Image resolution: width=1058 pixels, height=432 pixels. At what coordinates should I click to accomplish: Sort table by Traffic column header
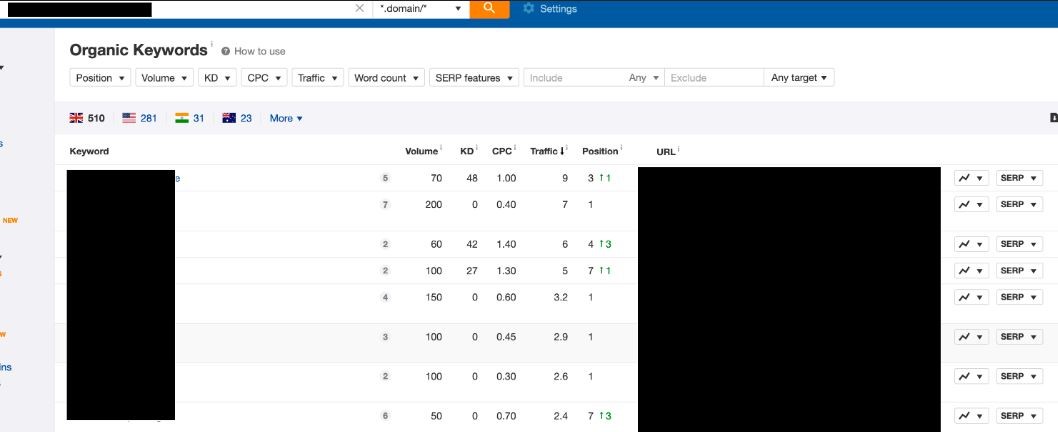tap(546, 151)
